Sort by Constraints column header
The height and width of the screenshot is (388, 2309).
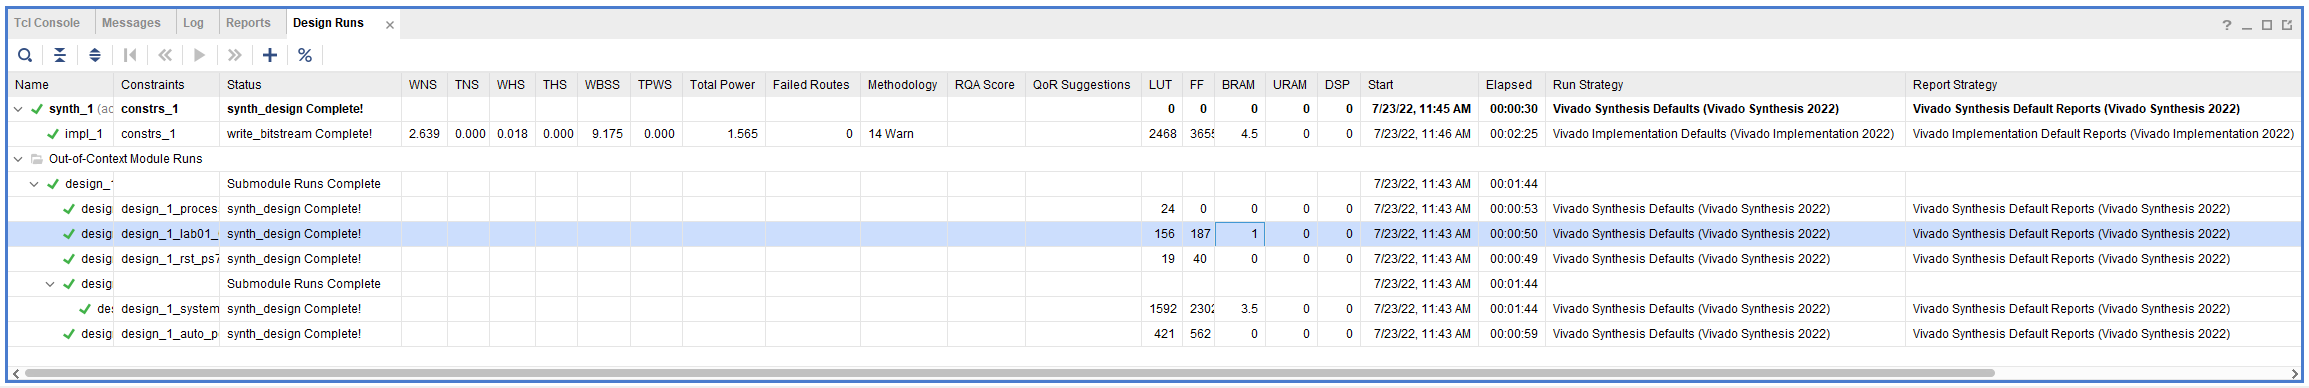point(166,85)
